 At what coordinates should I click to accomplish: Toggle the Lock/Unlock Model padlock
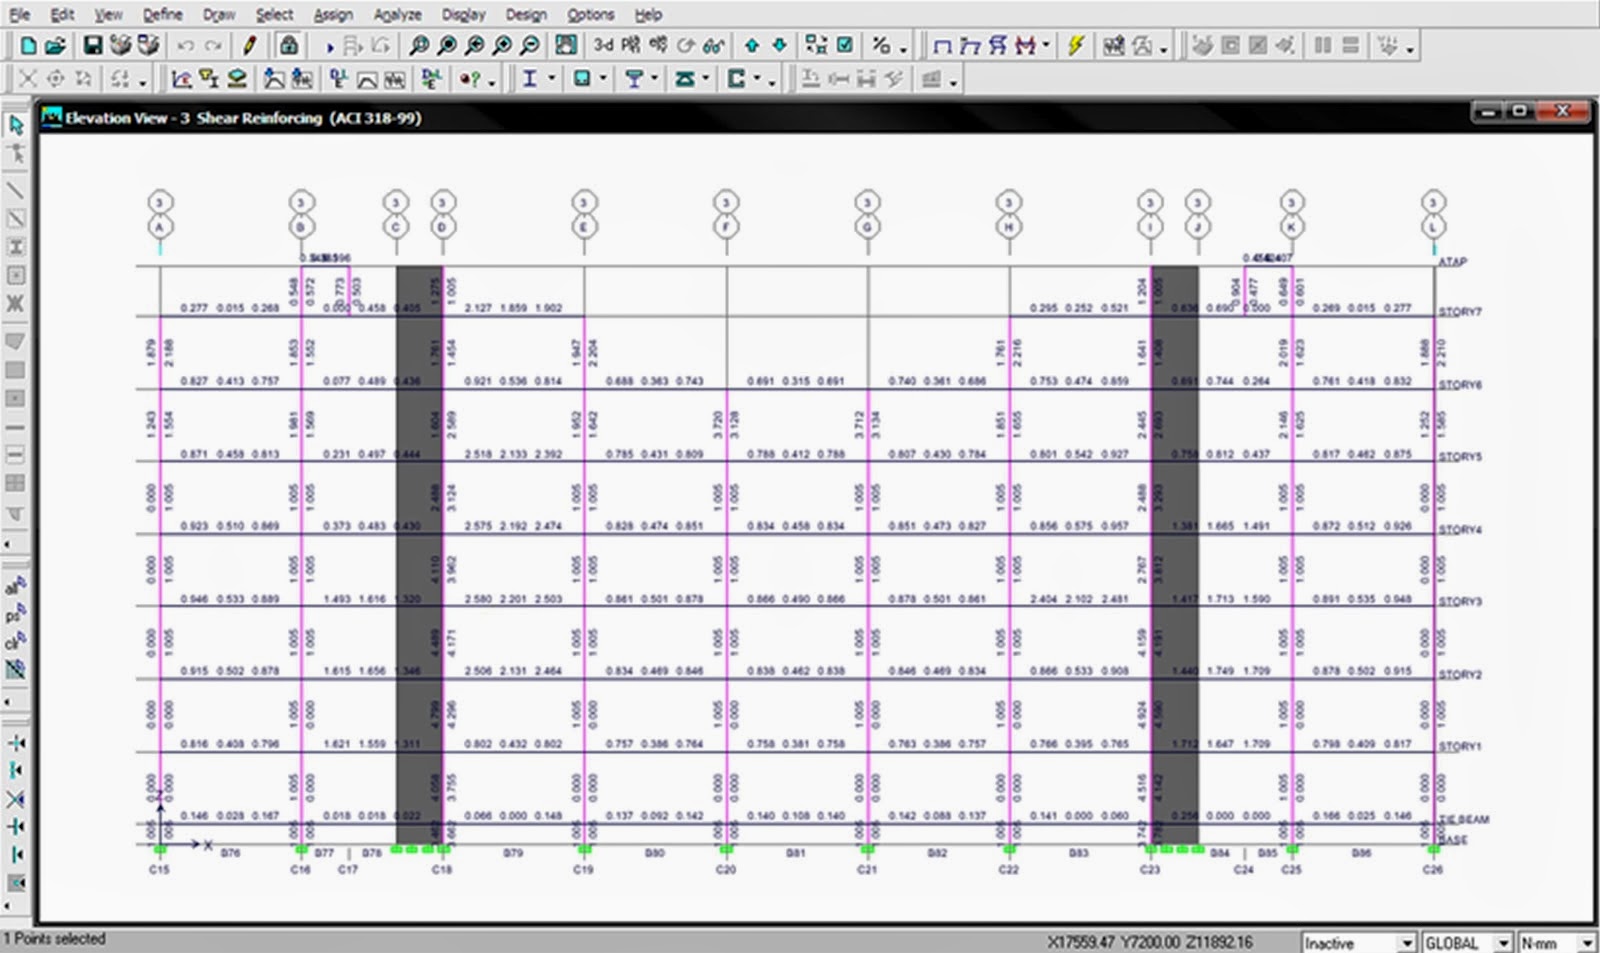[288, 46]
